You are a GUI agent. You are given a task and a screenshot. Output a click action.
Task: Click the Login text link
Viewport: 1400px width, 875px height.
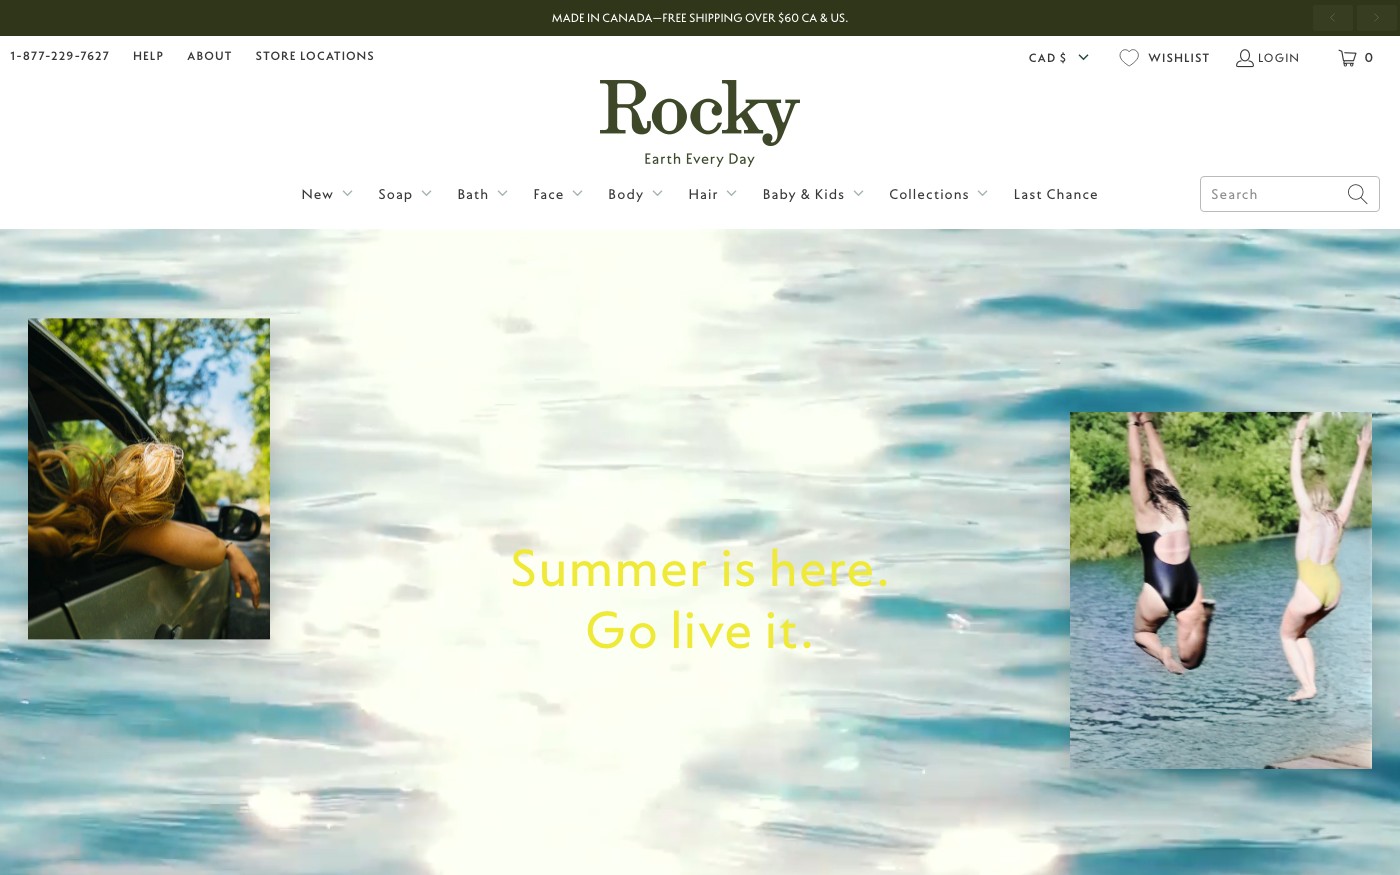[1279, 58]
